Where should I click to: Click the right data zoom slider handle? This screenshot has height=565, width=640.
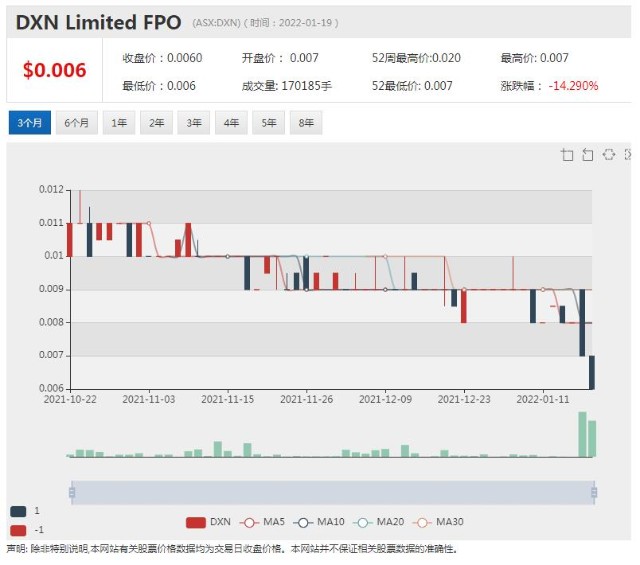coord(594,492)
